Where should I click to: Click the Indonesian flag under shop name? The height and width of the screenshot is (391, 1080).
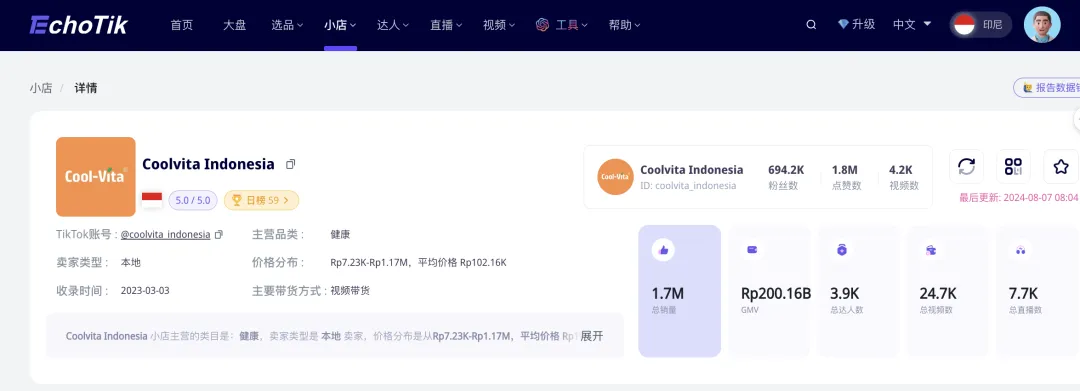pos(152,200)
